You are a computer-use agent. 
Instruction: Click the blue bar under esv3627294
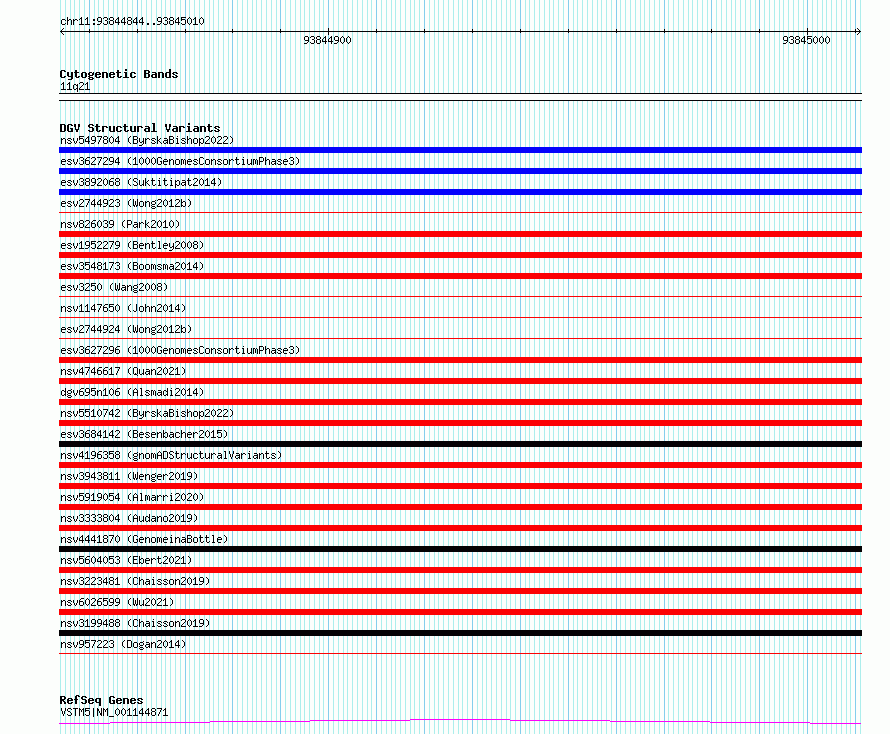point(460,171)
